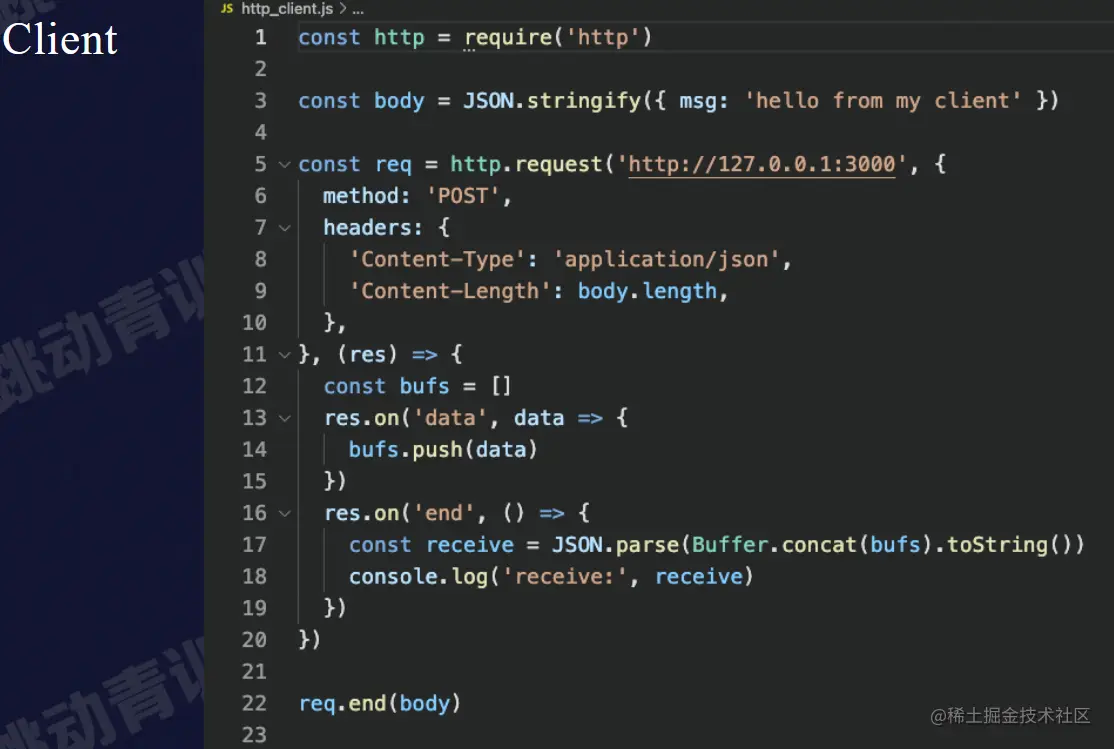Click console.log on line 18
This screenshot has height=749, width=1114.
[x=418, y=577]
